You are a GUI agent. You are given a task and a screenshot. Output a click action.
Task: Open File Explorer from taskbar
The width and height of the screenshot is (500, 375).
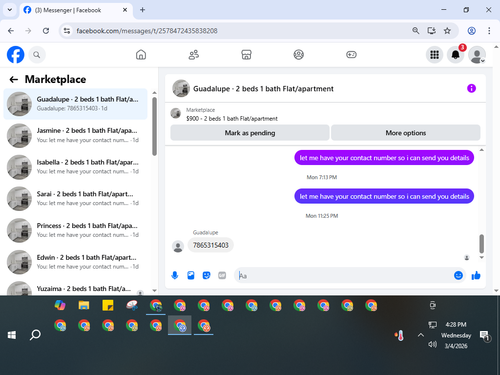click(84, 305)
